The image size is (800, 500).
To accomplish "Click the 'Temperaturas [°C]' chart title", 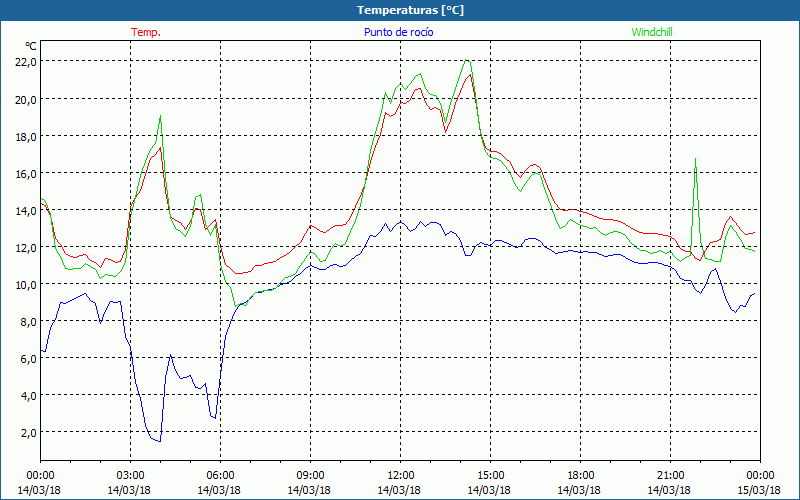I will pyautogui.click(x=410, y=10).
